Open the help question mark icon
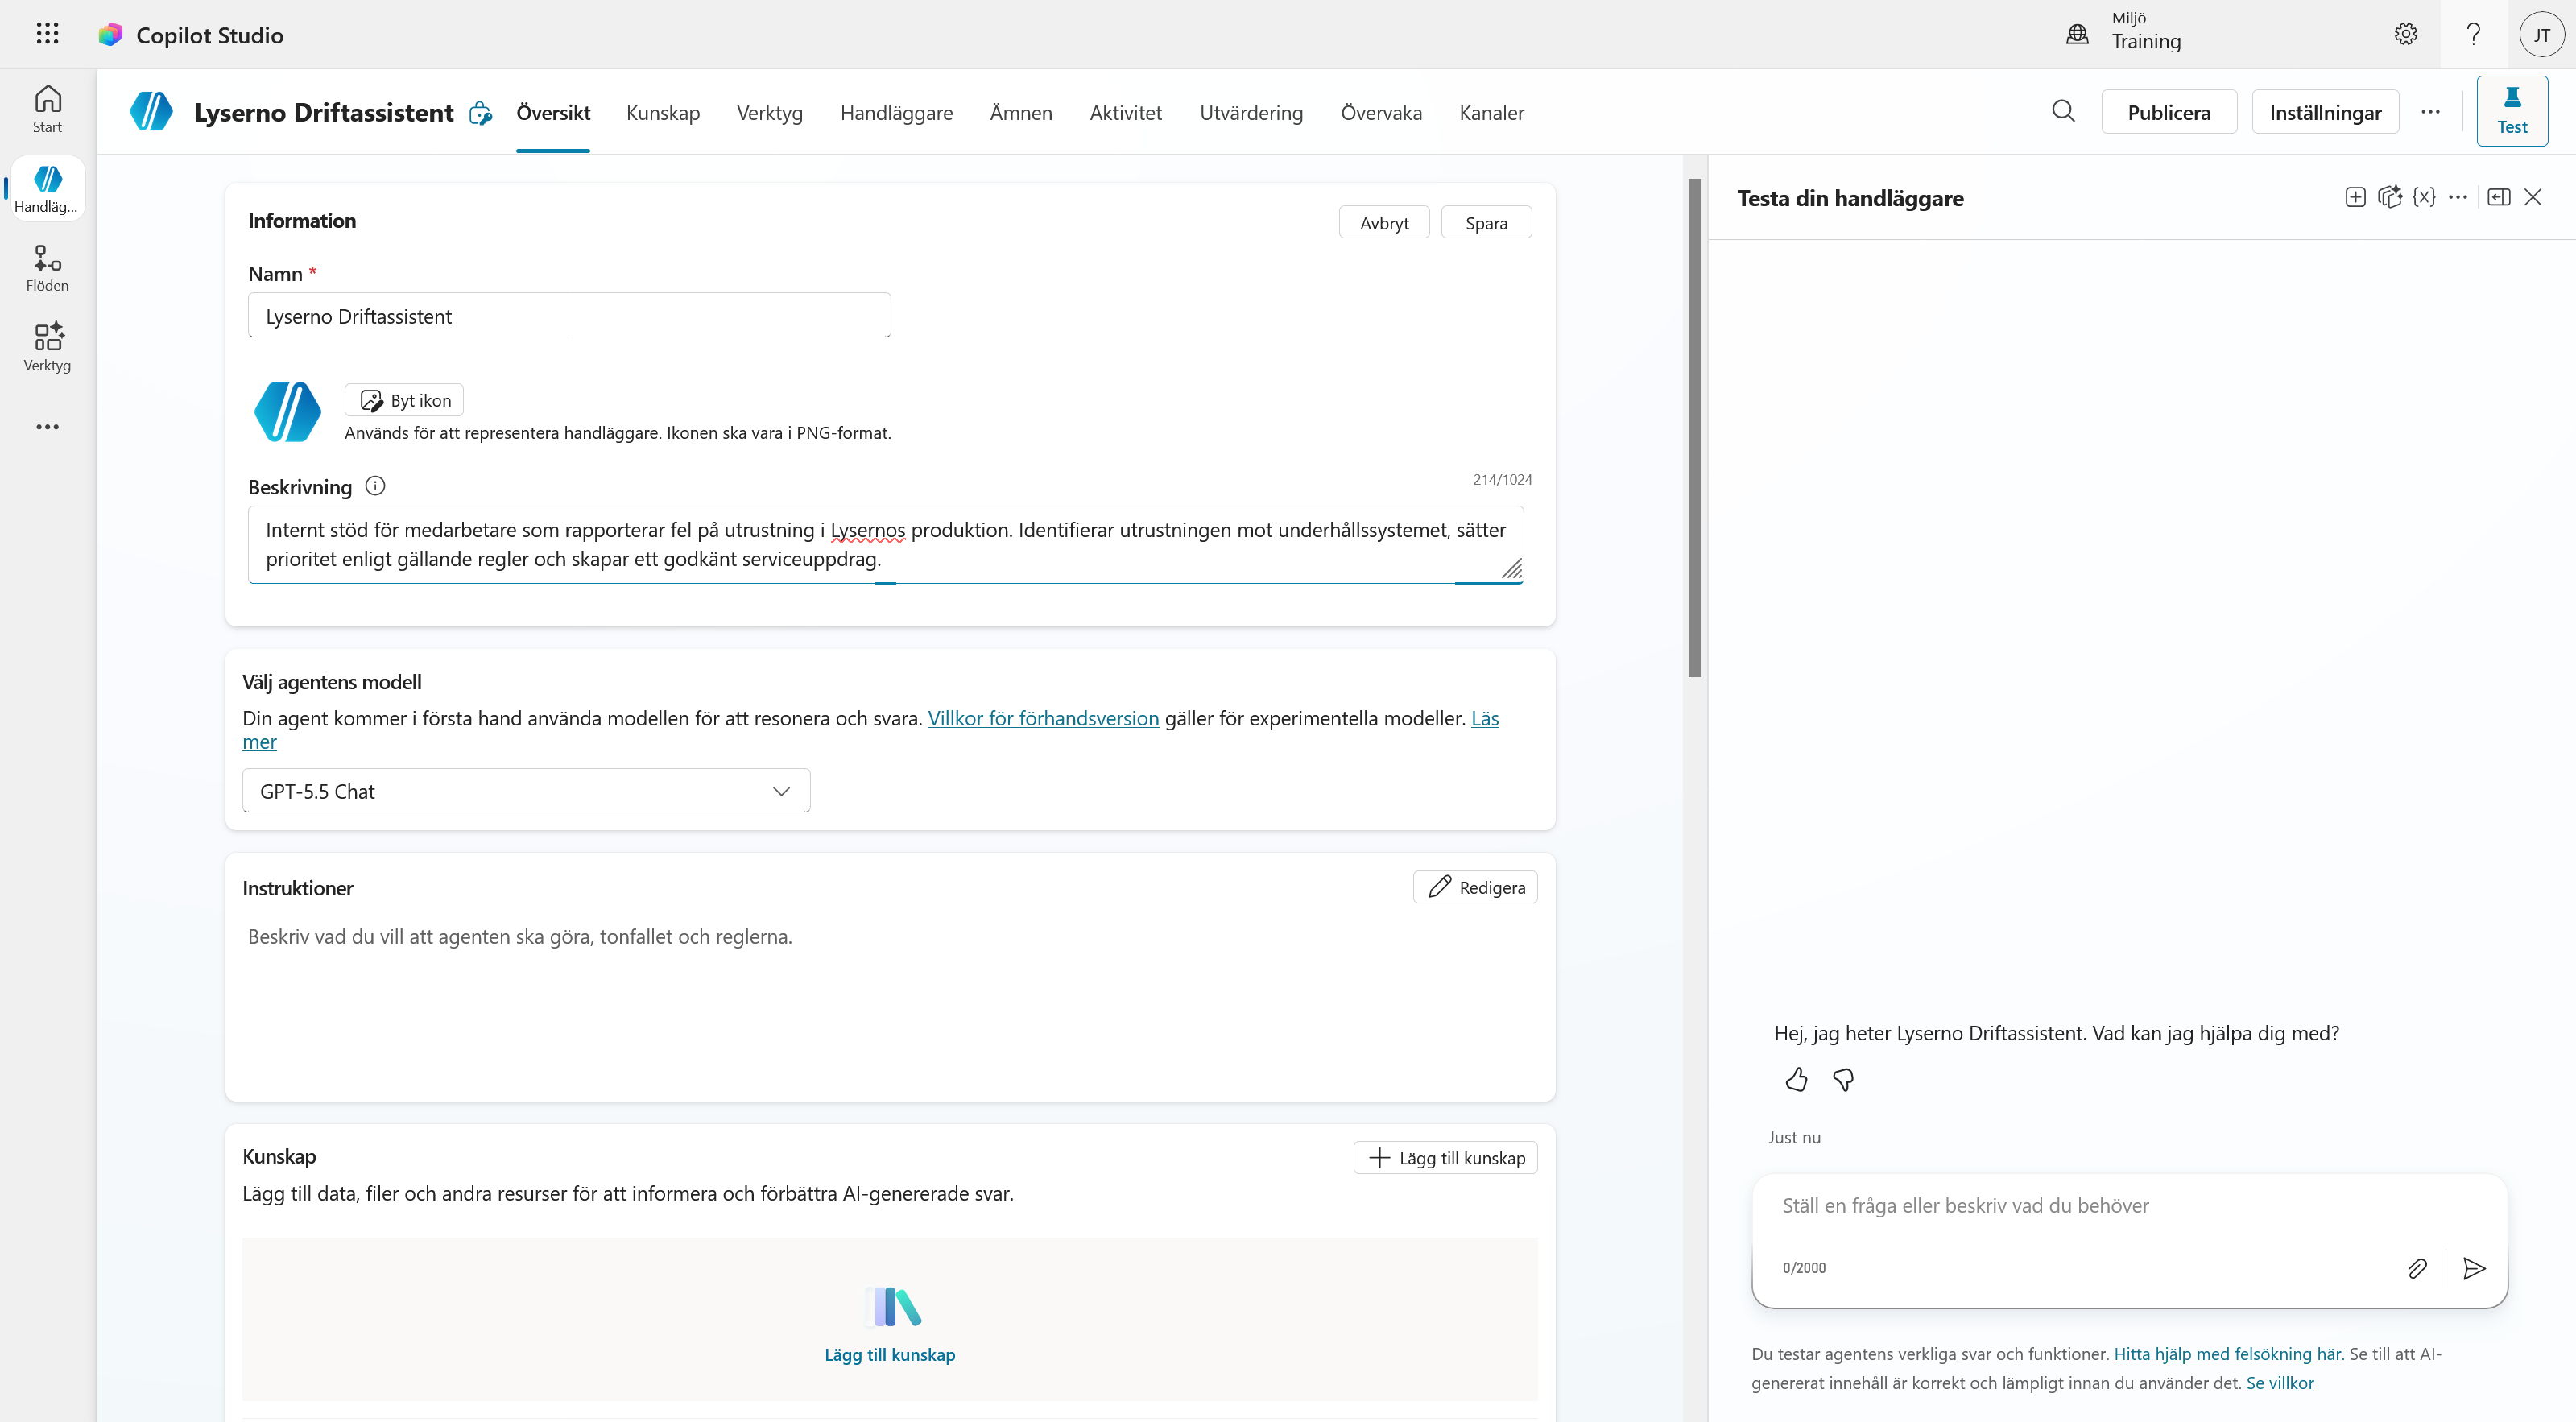 click(2473, 34)
